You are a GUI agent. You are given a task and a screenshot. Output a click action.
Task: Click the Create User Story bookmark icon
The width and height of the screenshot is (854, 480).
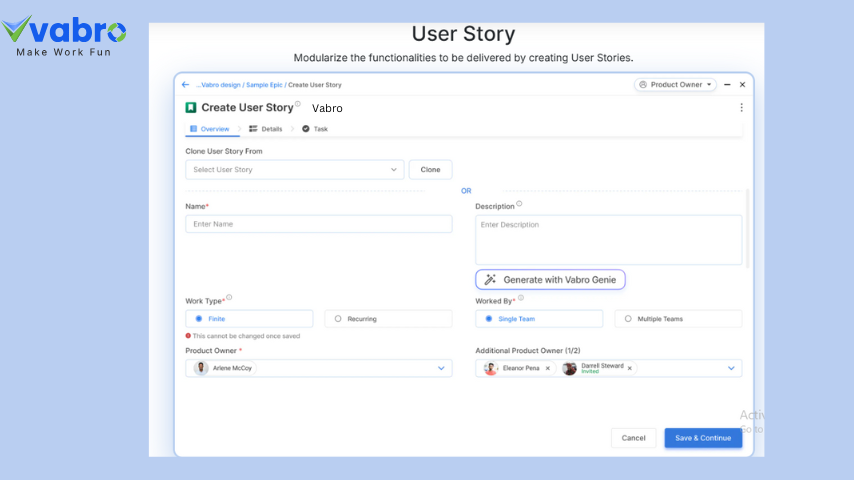[x=191, y=107]
